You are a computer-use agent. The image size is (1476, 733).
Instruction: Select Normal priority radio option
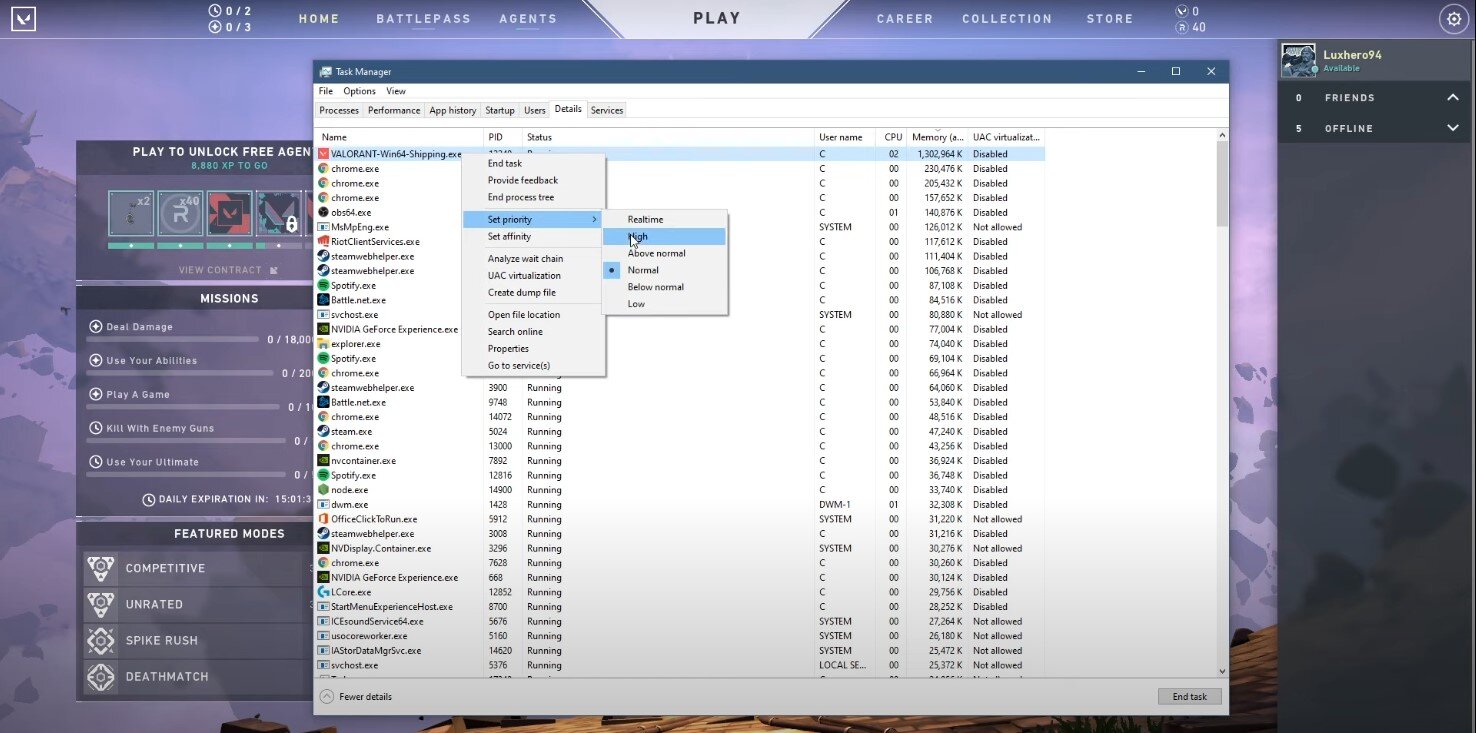coord(643,270)
